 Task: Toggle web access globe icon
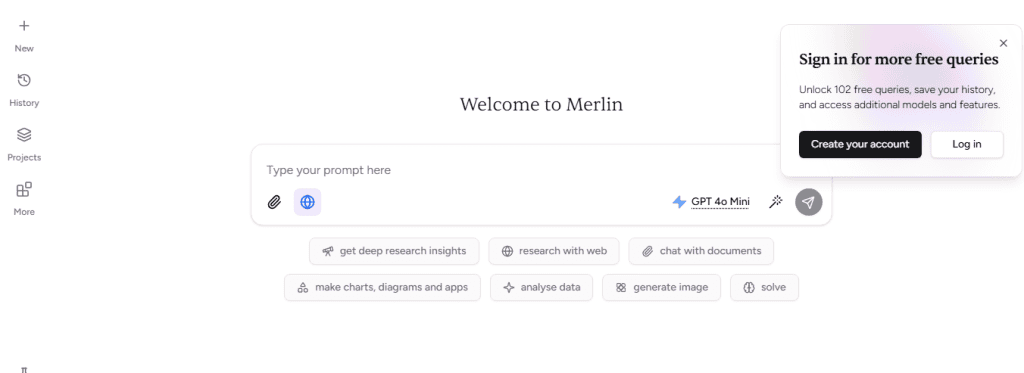308,202
